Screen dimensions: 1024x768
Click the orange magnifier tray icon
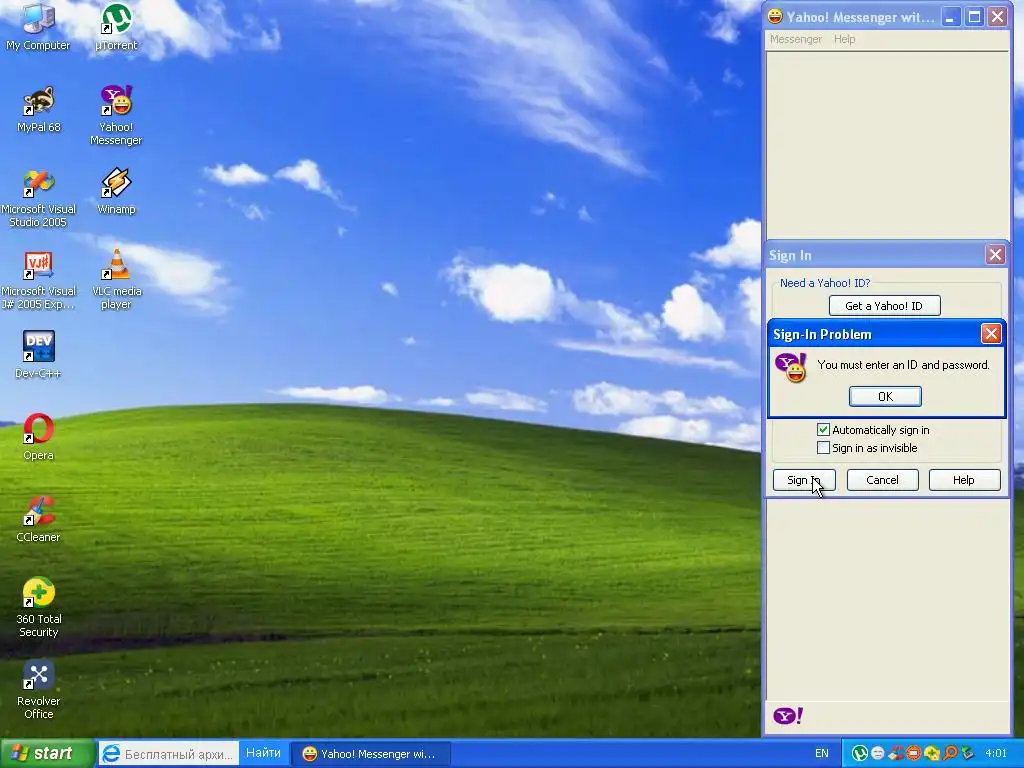click(x=950, y=754)
